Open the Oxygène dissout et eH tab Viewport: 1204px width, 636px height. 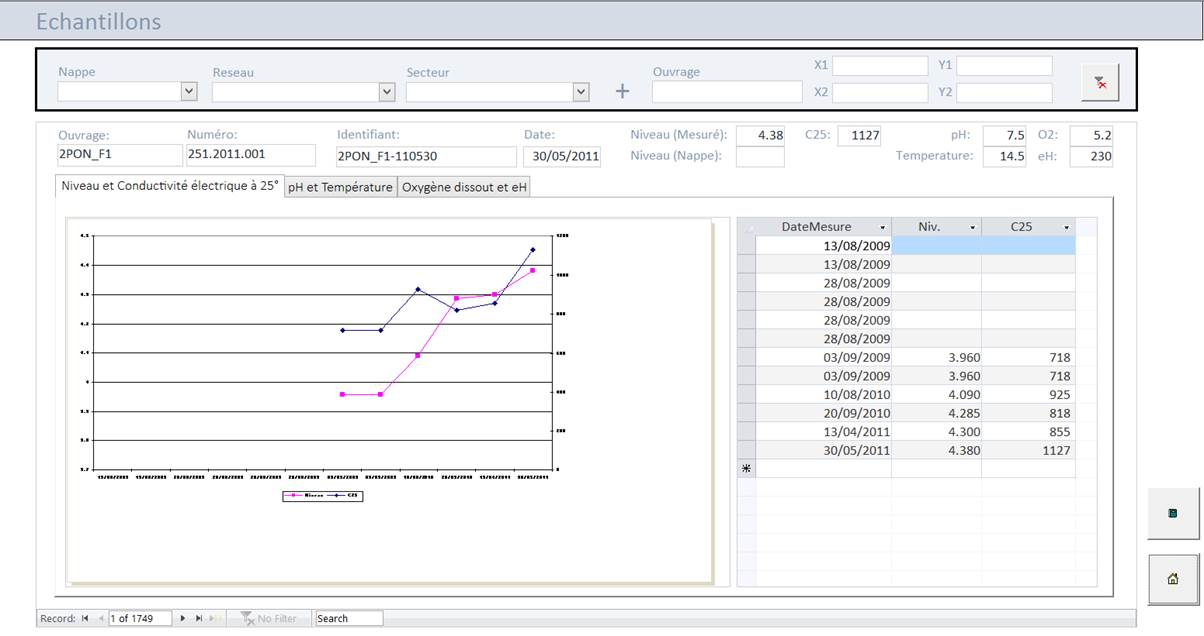(x=464, y=187)
